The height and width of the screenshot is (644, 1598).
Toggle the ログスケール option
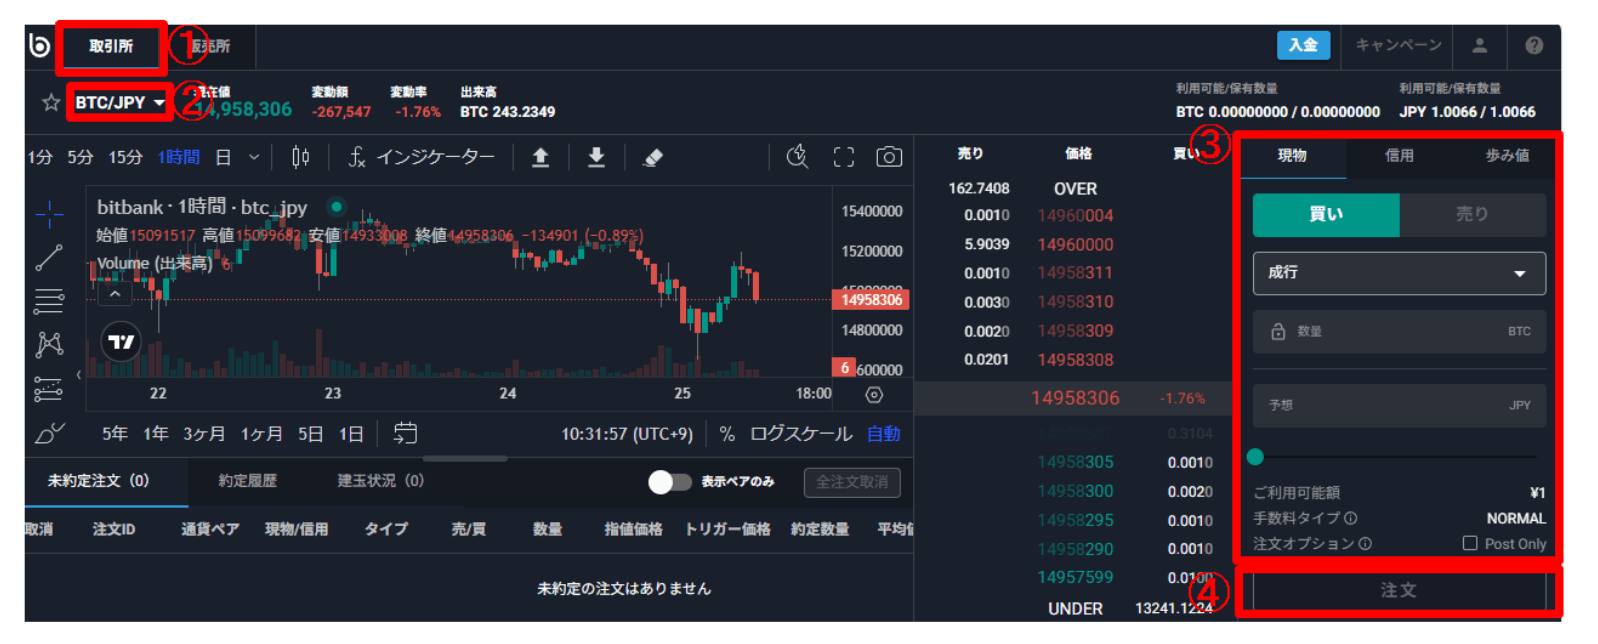click(x=800, y=434)
